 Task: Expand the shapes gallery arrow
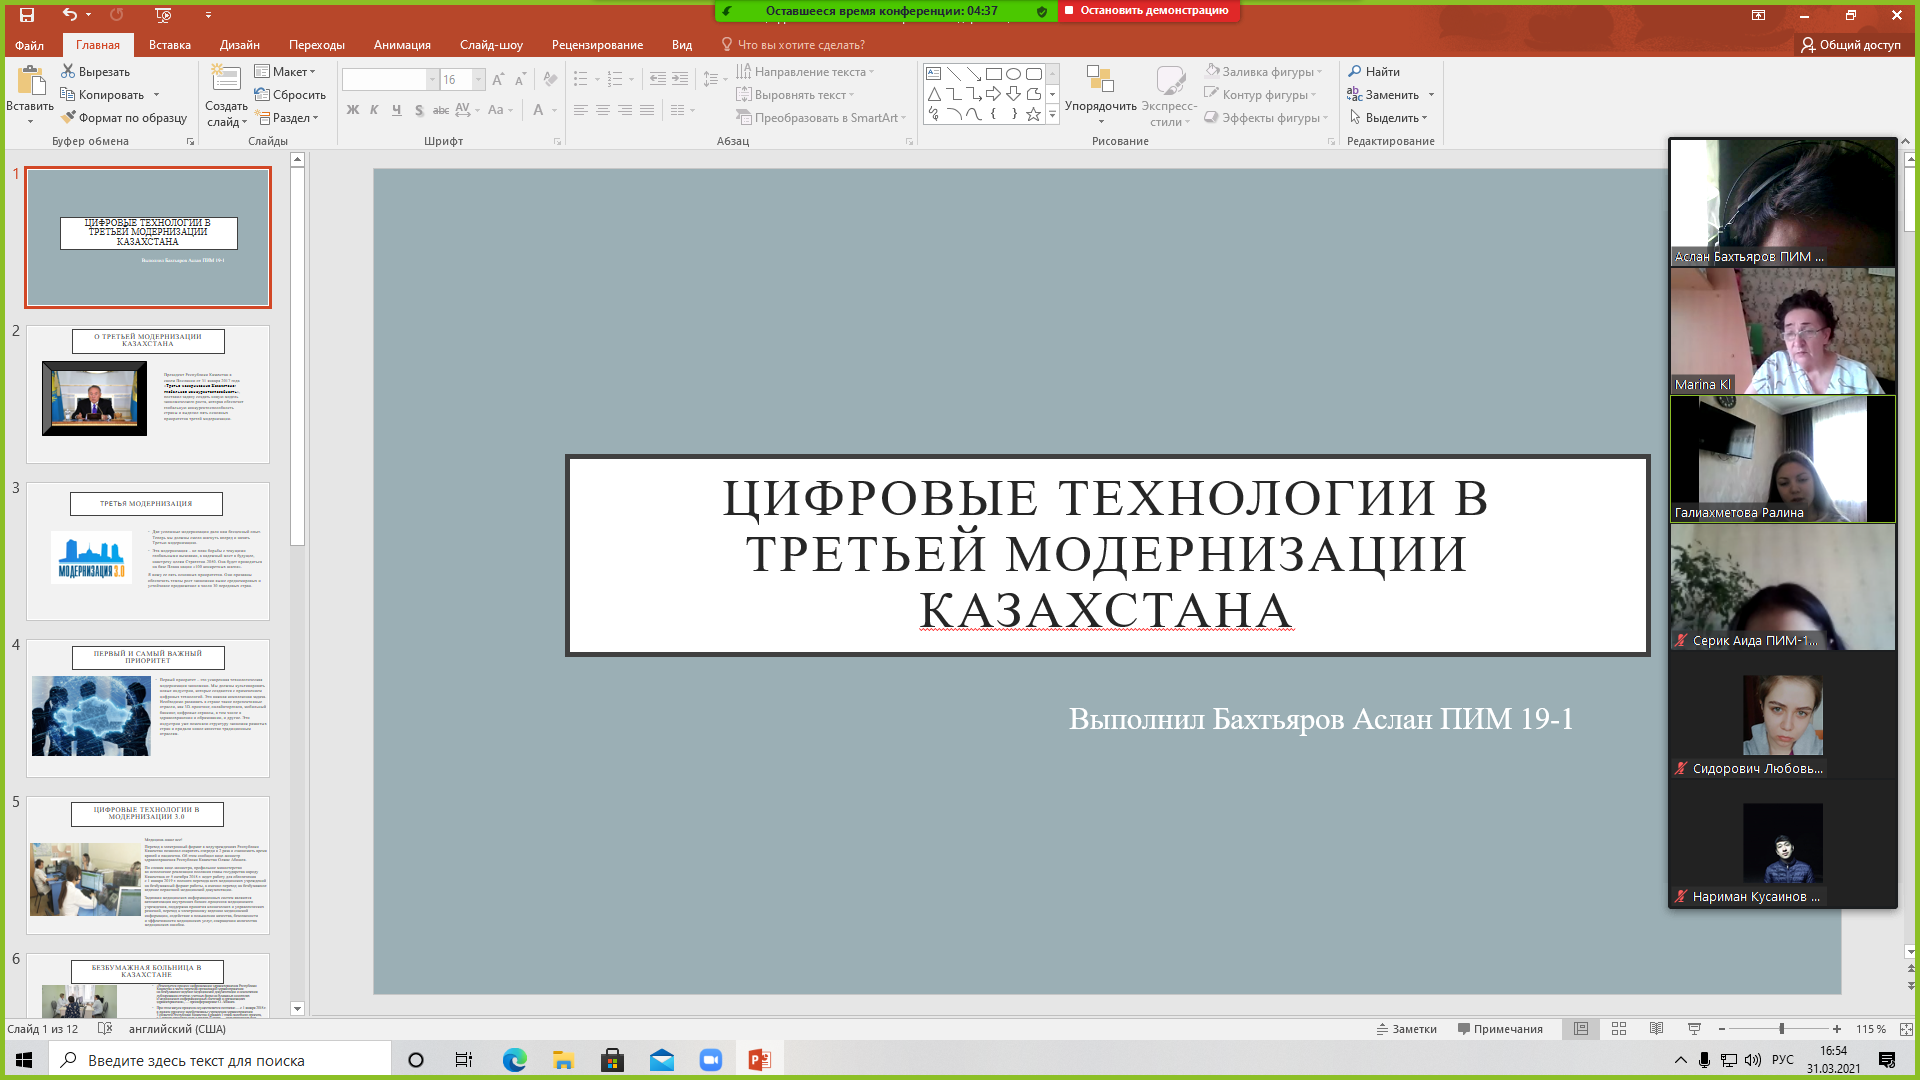[1052, 115]
